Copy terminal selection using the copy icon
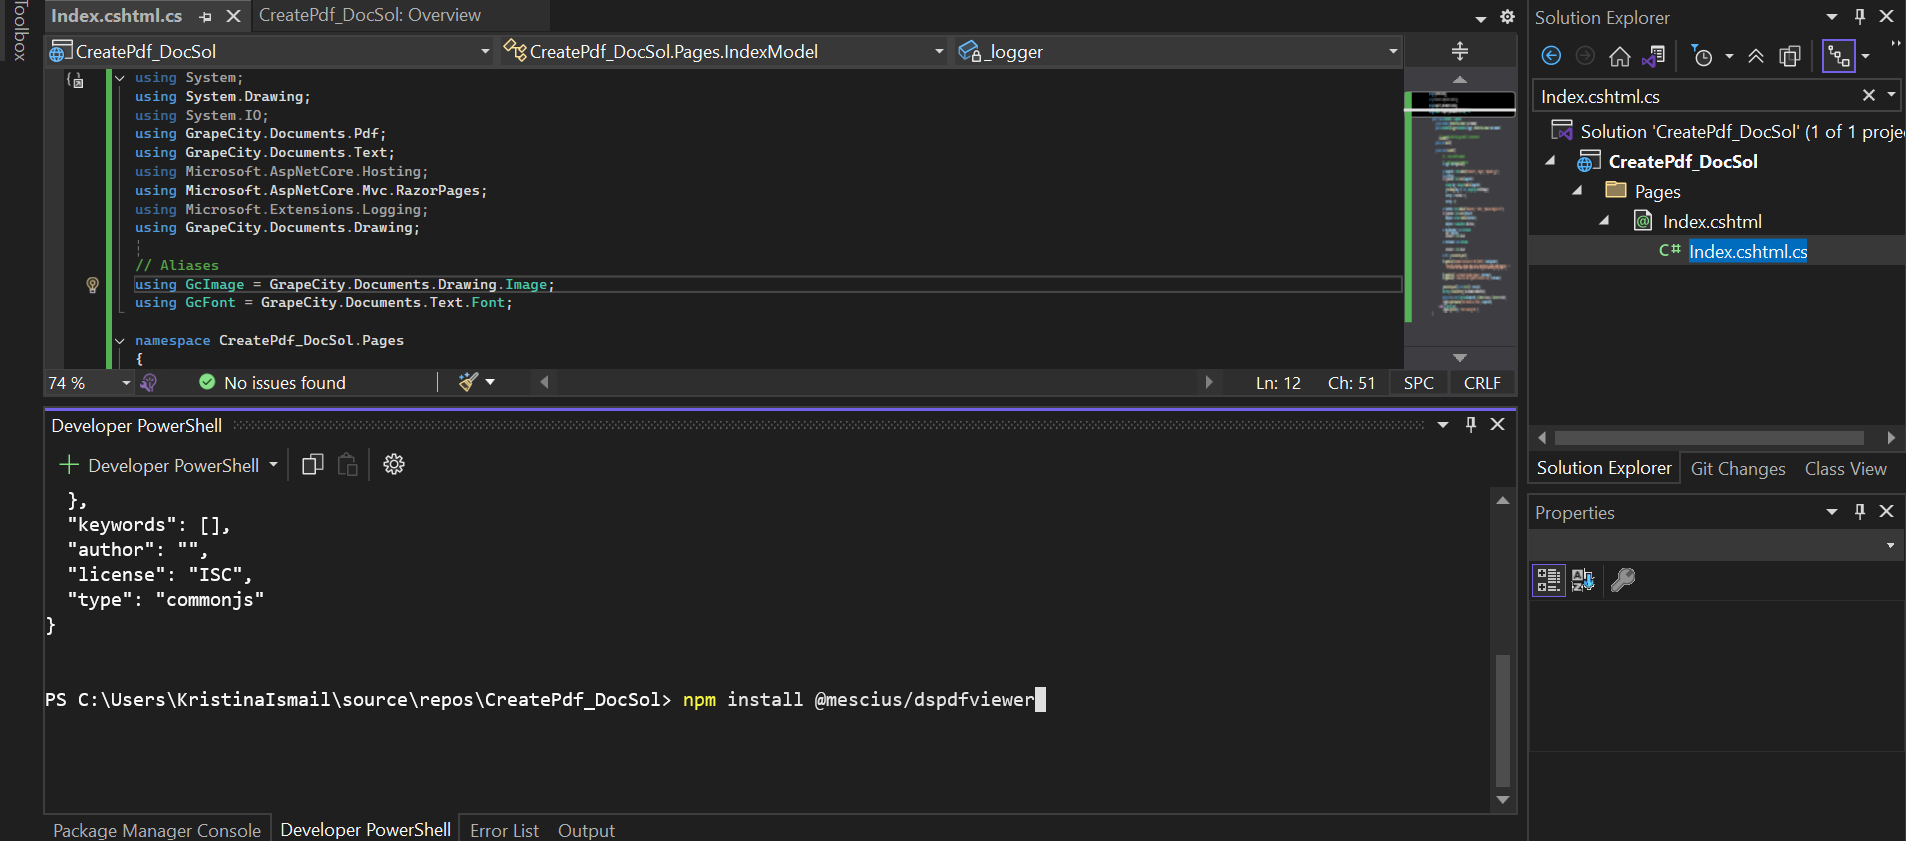The image size is (1906, 841). [x=313, y=464]
